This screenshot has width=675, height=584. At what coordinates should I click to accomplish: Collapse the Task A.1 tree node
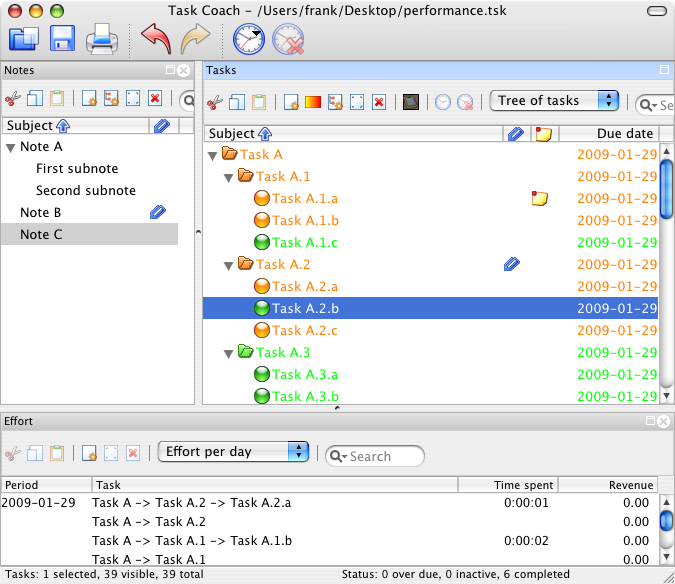click(229, 177)
